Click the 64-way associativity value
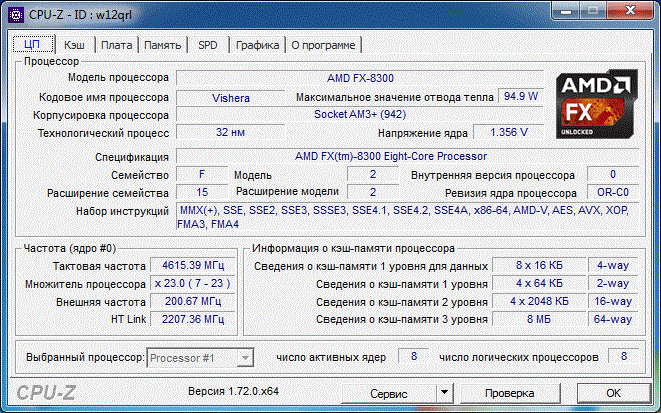This screenshot has width=661, height=413. pos(613,319)
